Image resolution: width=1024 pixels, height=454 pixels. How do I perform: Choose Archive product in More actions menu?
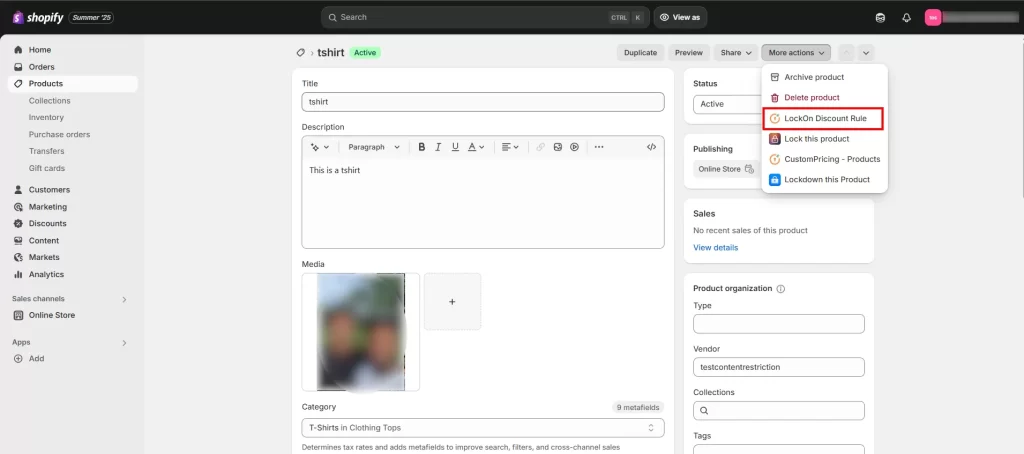click(x=813, y=77)
